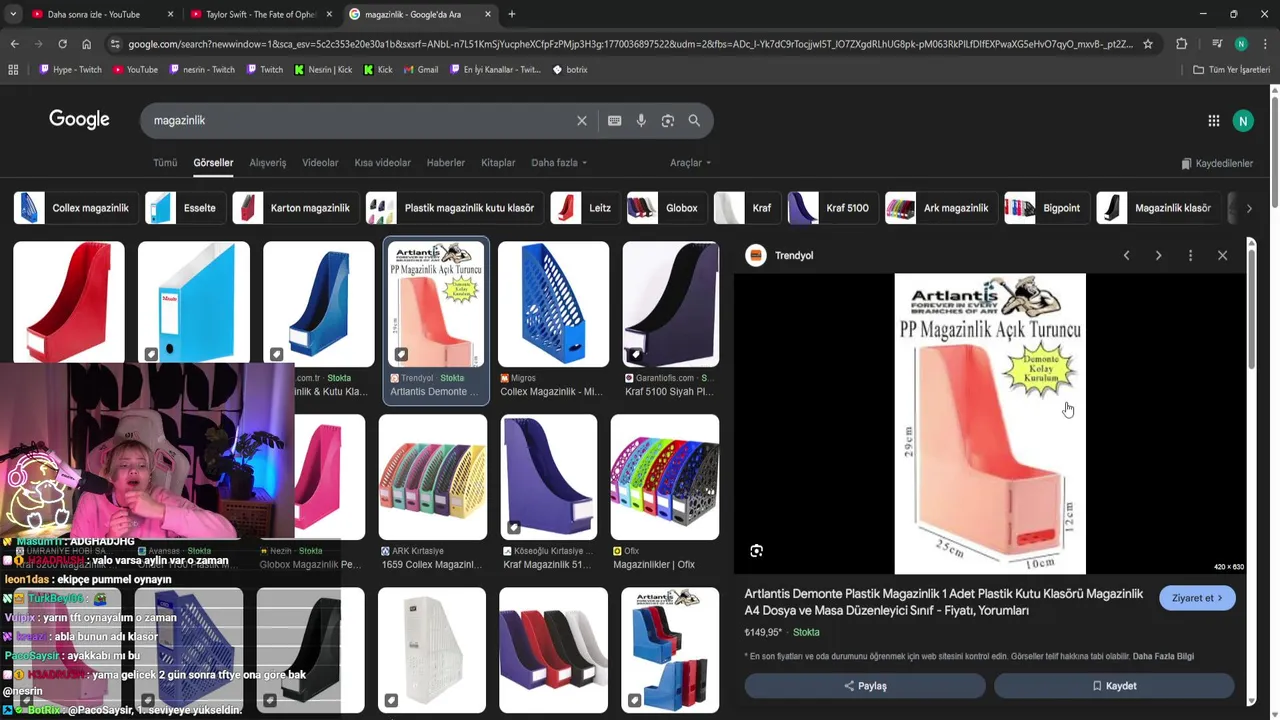Filter by Globox chip

pyautogui.click(x=667, y=208)
